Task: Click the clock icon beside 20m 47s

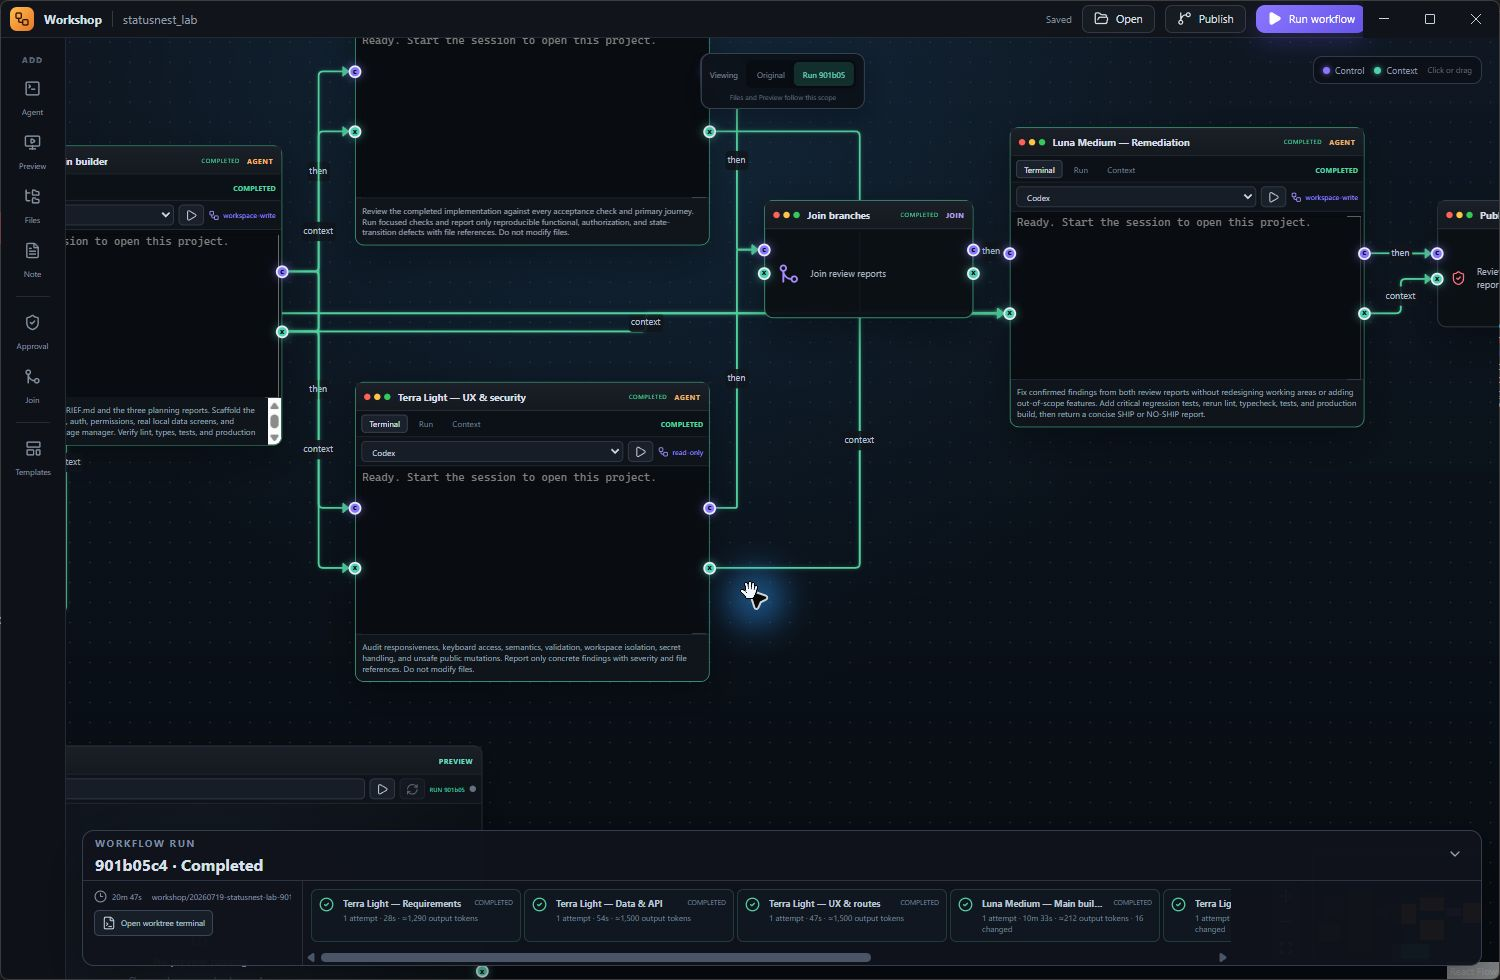Action: point(101,897)
